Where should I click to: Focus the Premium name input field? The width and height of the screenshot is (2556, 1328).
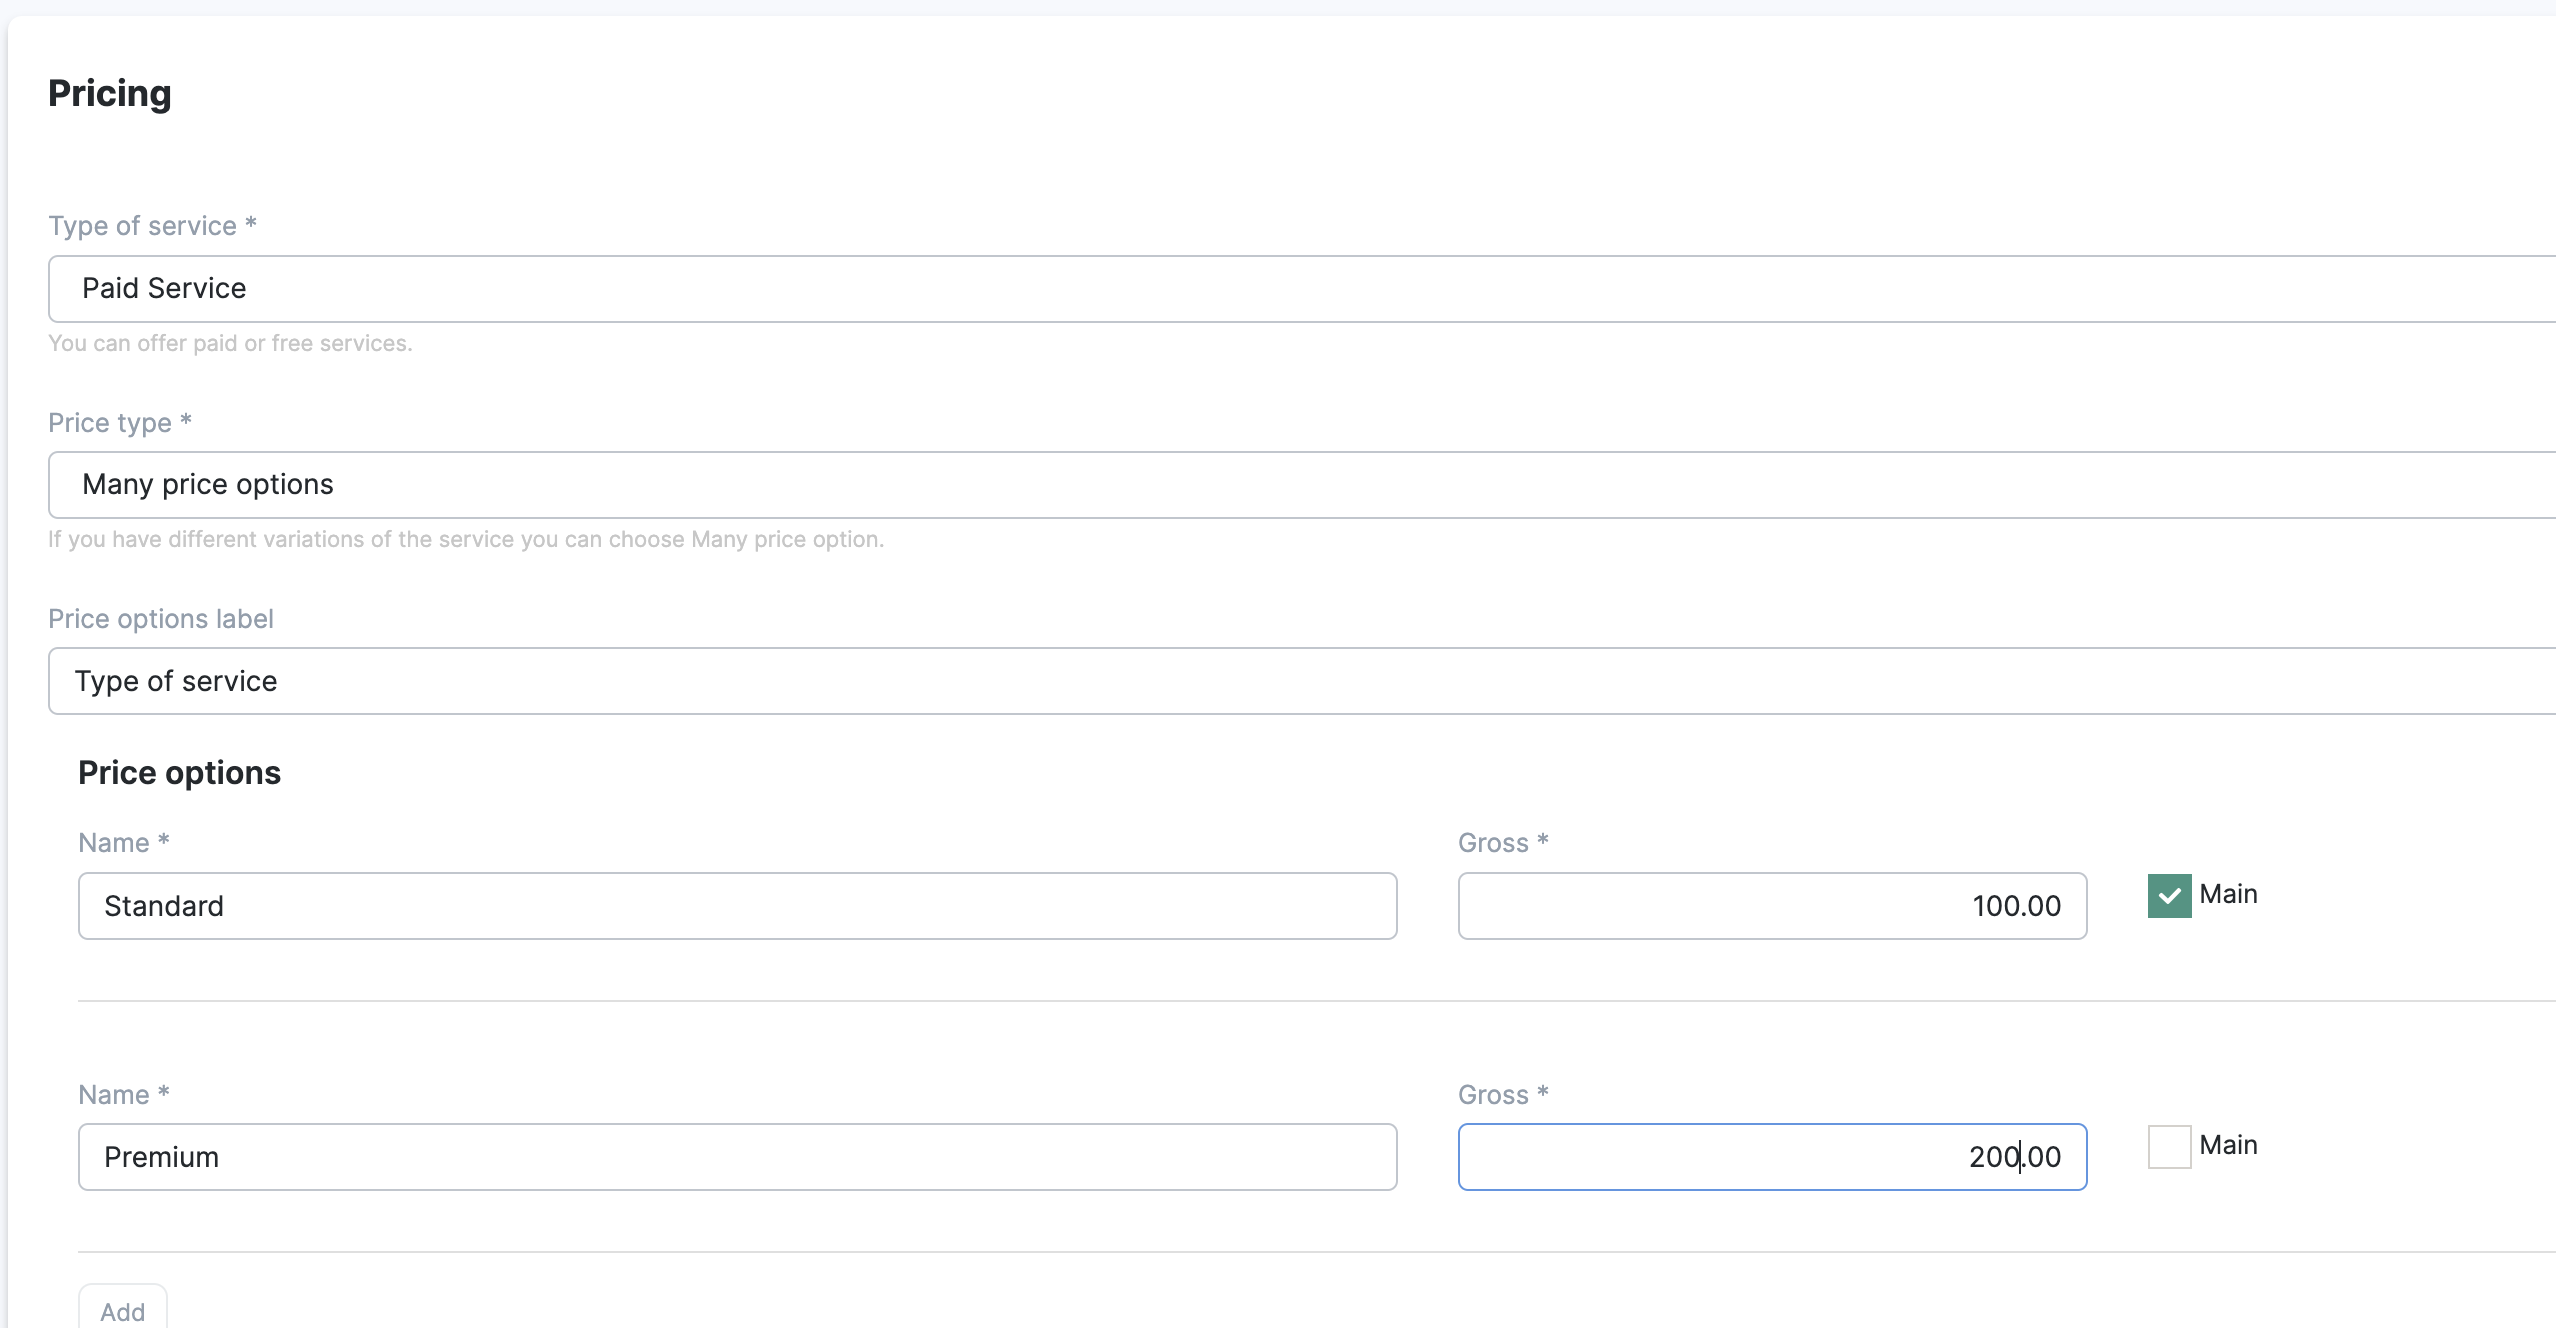tap(737, 1157)
